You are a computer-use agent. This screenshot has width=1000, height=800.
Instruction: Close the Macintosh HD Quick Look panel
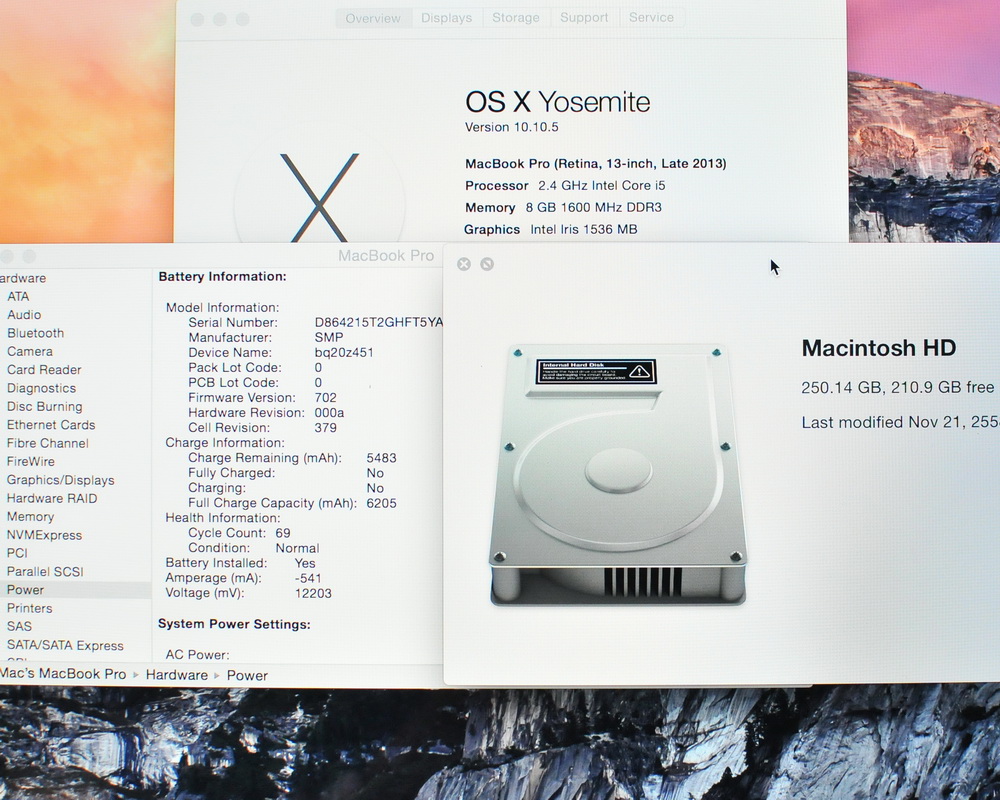(x=464, y=264)
